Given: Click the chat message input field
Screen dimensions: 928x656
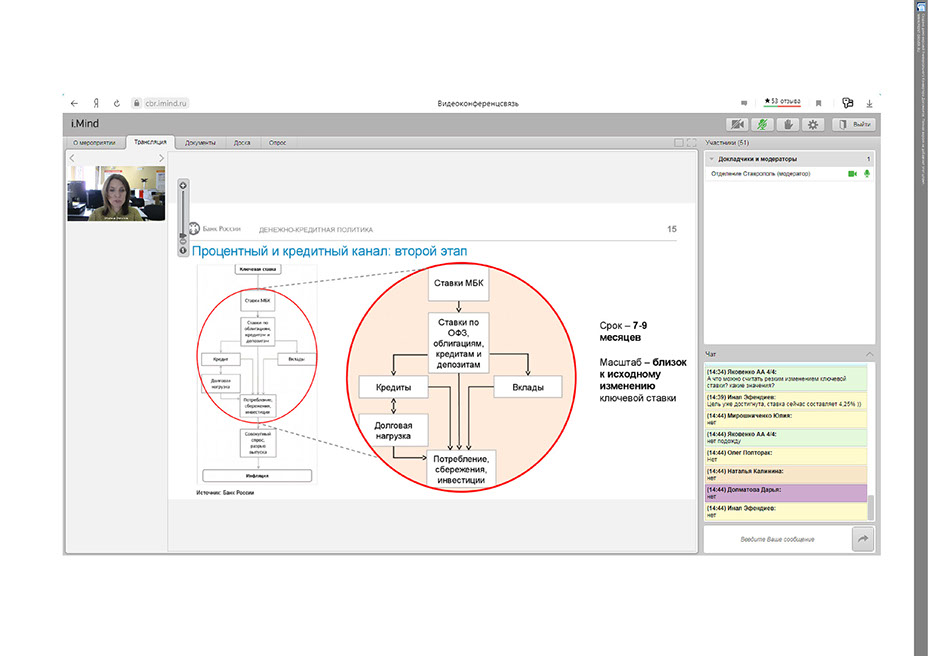Looking at the screenshot, I should [776, 539].
